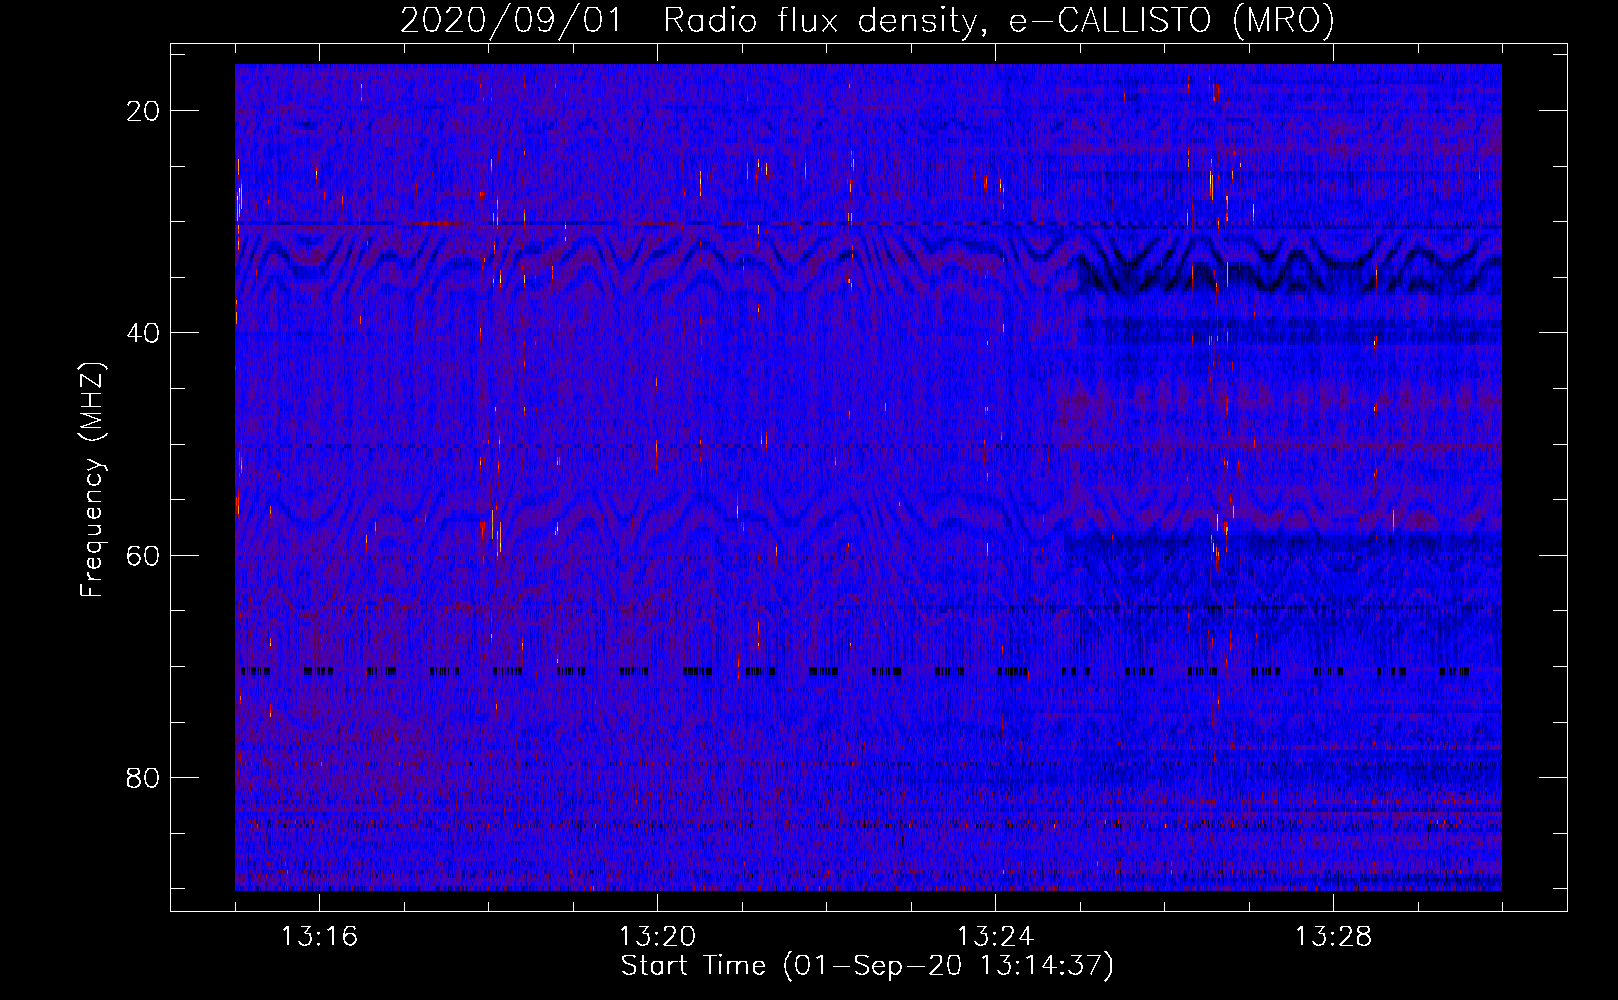Click the frequency tick label '60'
This screenshot has width=1618, height=1000.
point(143,555)
